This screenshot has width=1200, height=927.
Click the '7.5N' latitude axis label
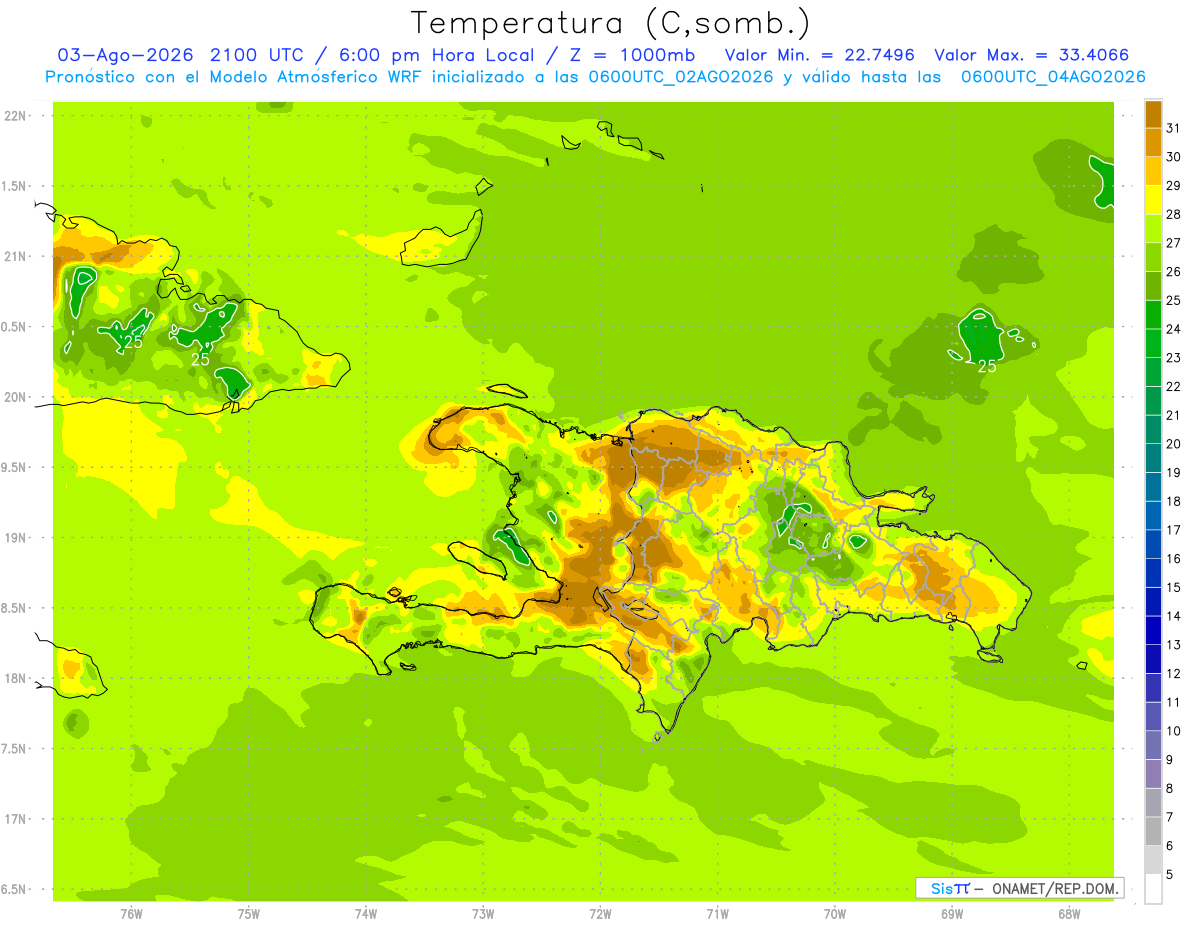[14, 748]
